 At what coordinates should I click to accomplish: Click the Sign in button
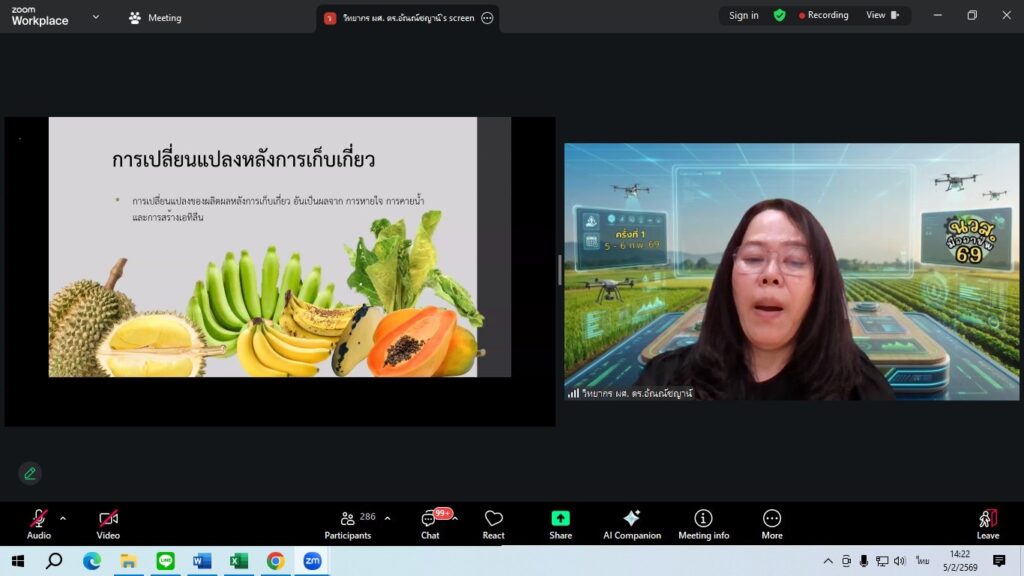tap(743, 16)
